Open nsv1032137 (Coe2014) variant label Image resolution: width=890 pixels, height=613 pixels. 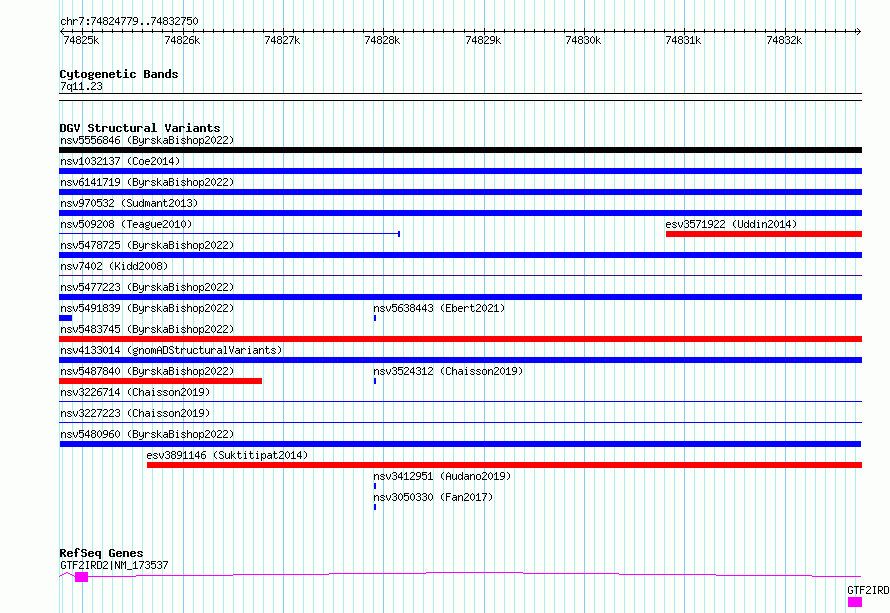(120, 161)
